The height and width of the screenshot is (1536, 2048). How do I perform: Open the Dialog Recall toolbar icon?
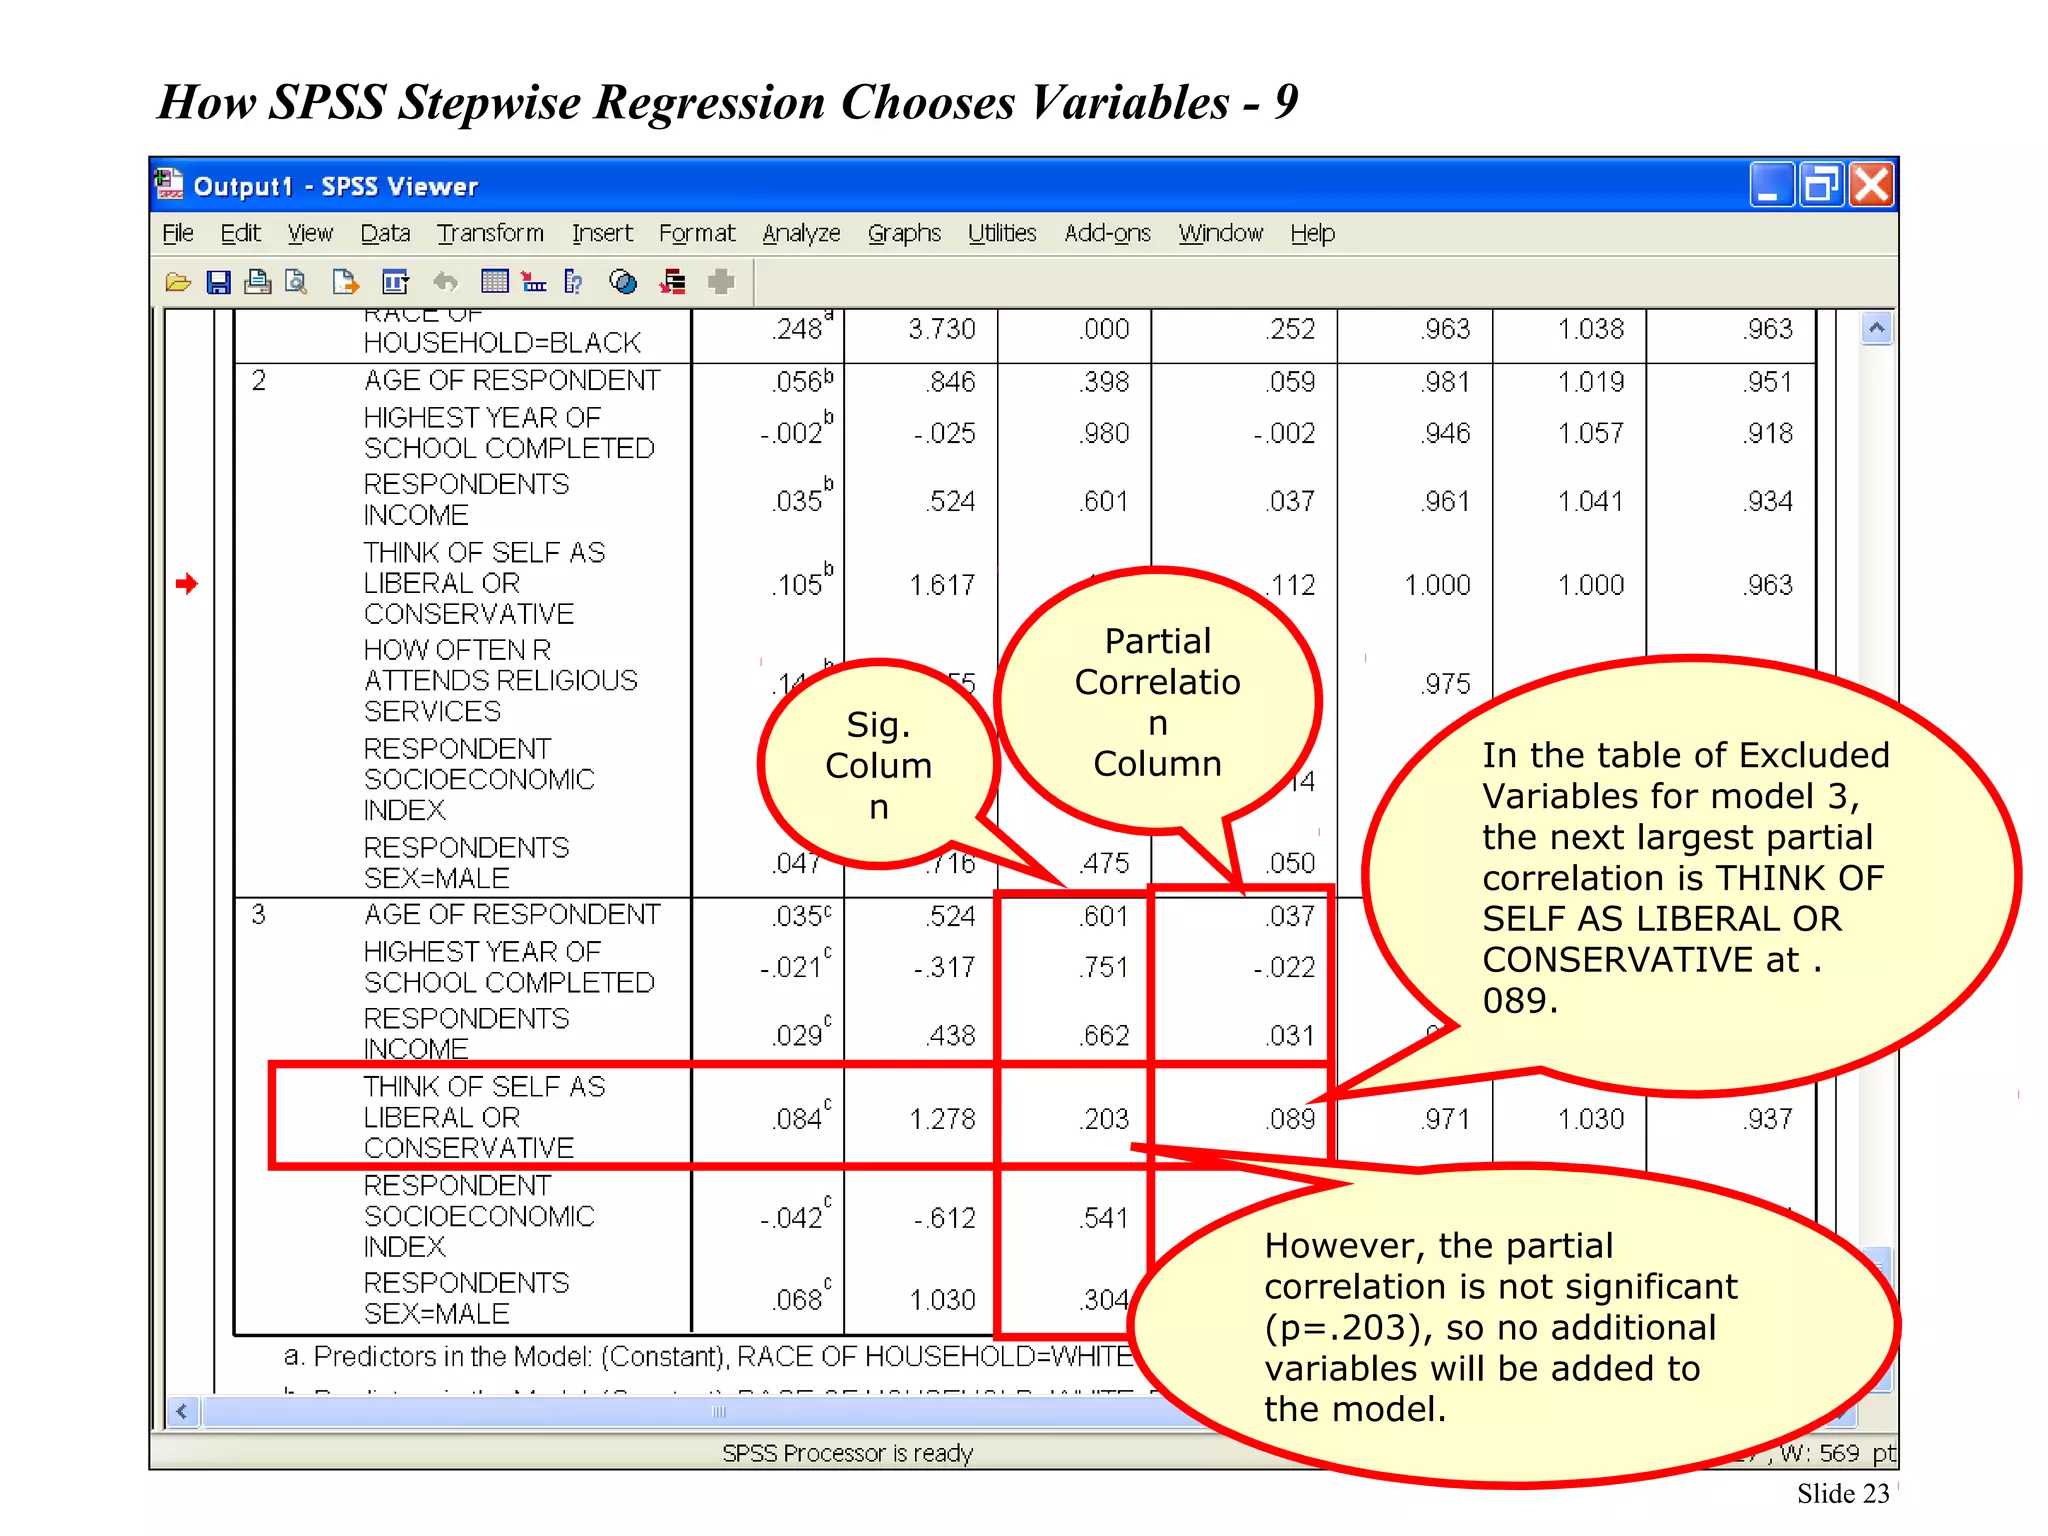pos(396,283)
